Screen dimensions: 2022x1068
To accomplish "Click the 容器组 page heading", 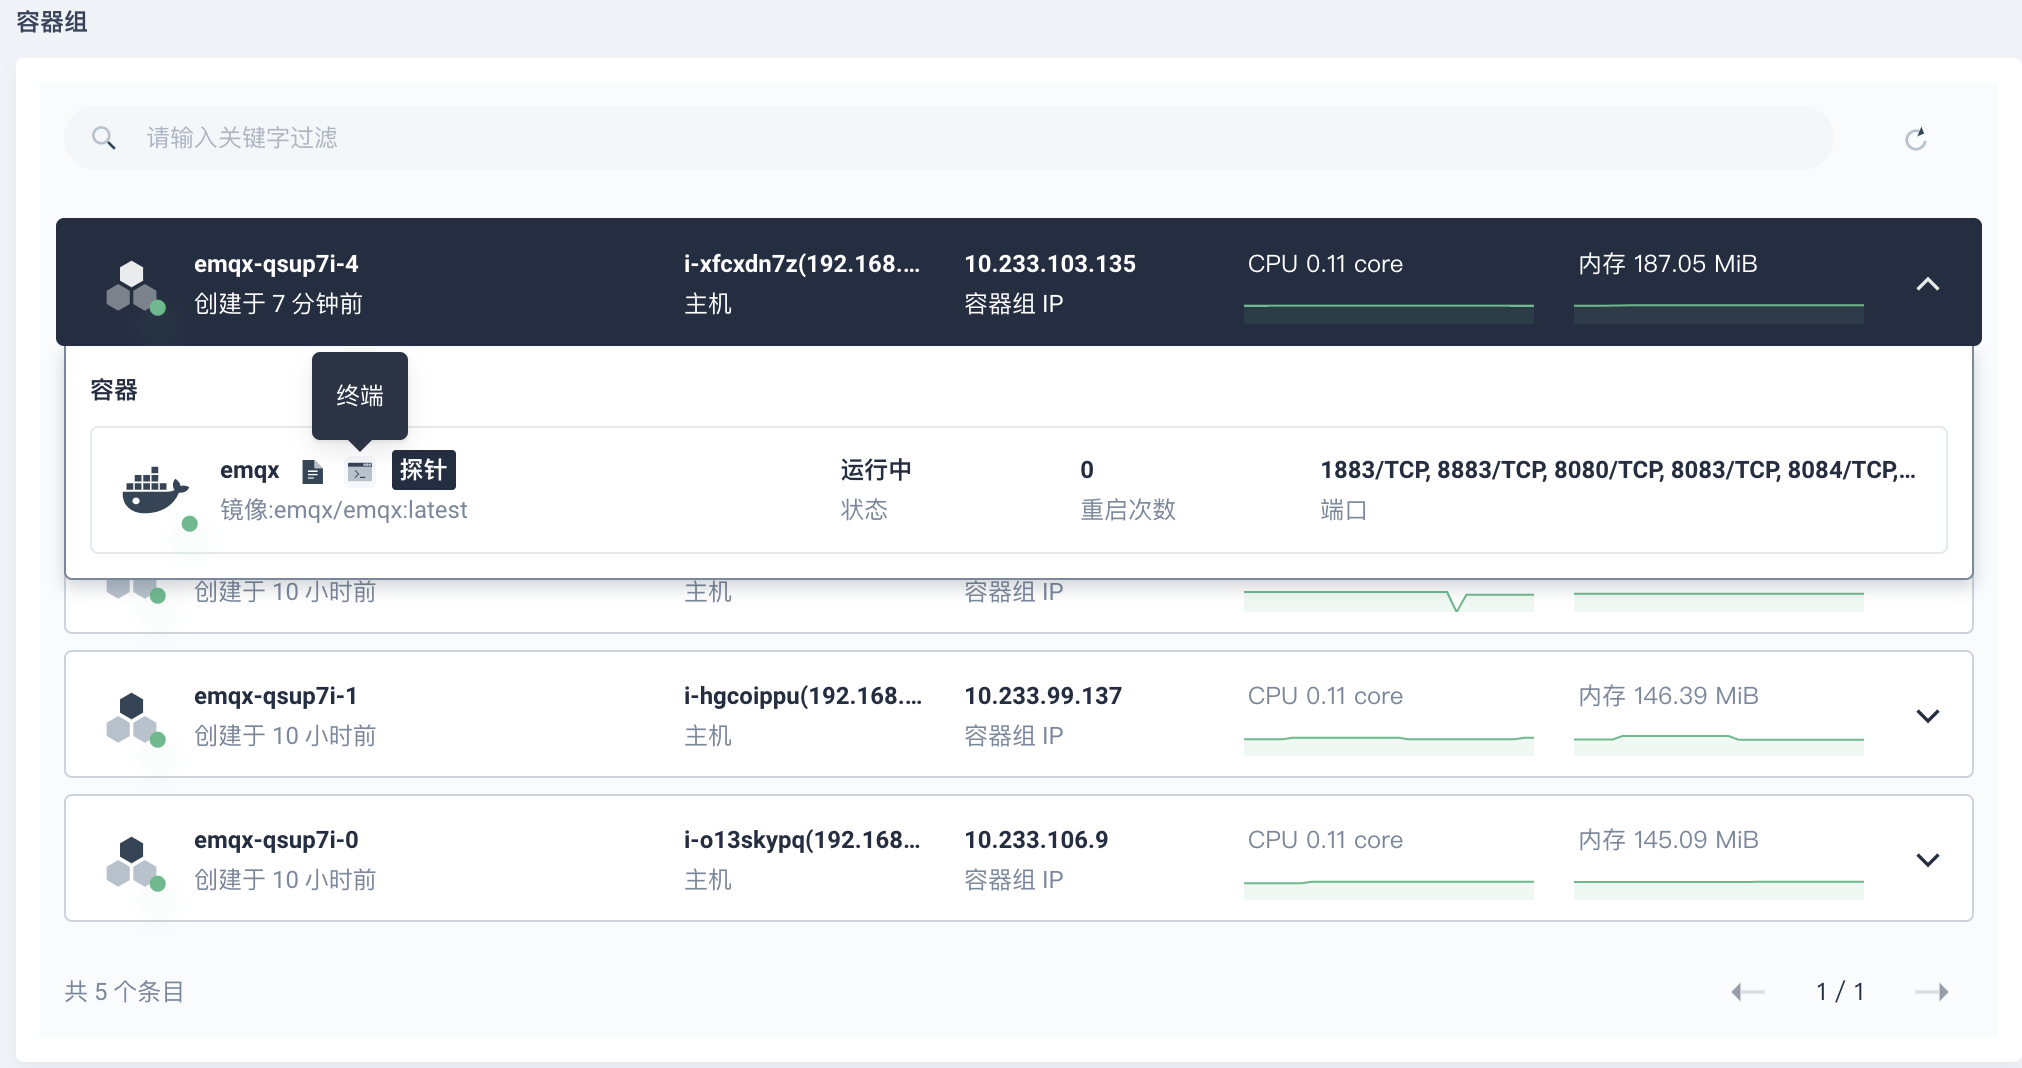I will click(52, 22).
